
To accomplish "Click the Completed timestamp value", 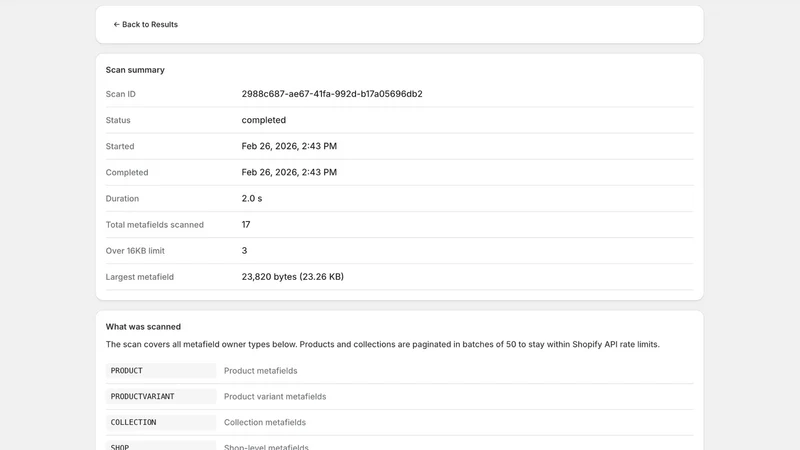I will tap(289, 172).
